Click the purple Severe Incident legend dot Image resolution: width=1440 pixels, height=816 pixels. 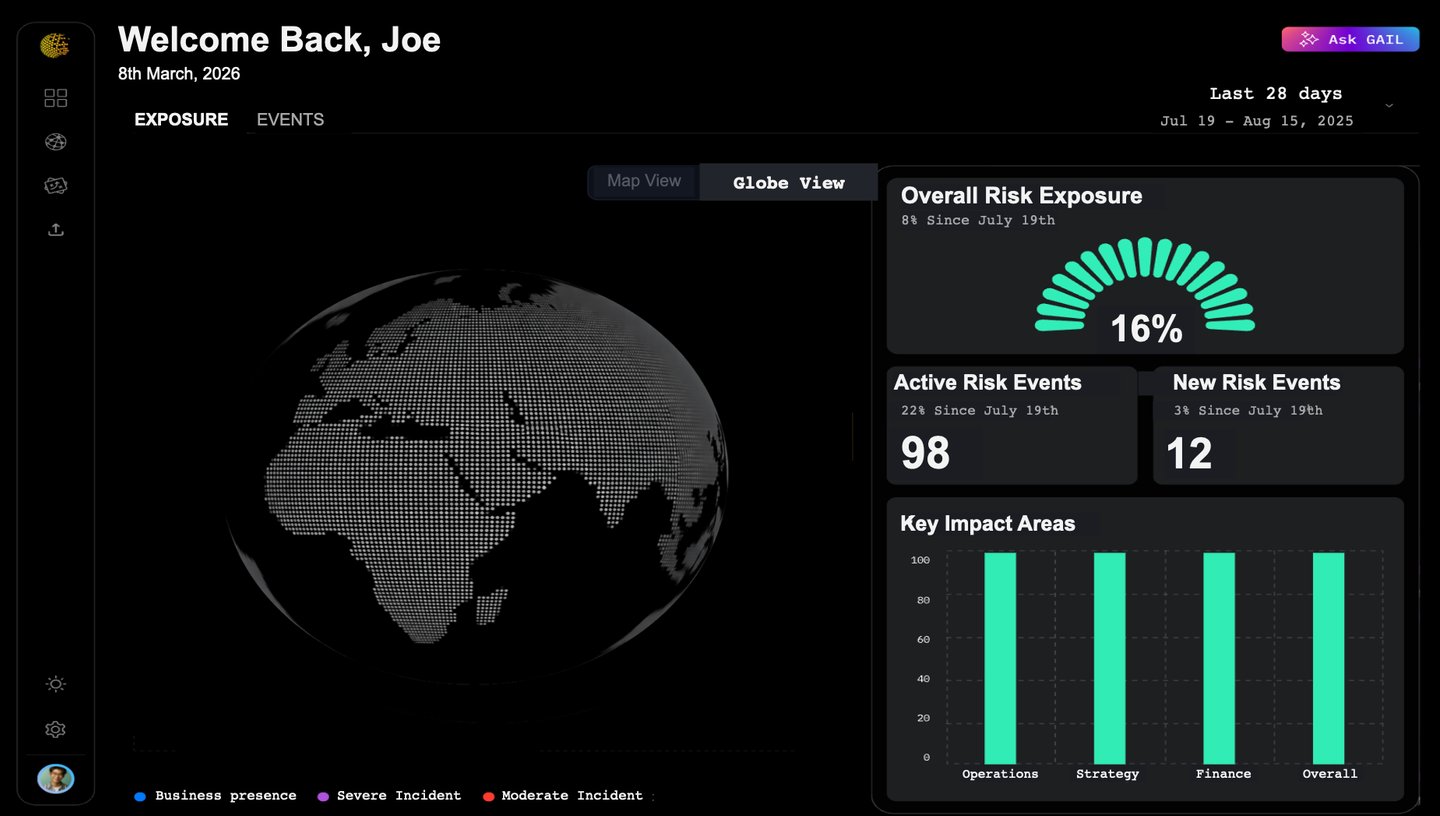coord(323,797)
